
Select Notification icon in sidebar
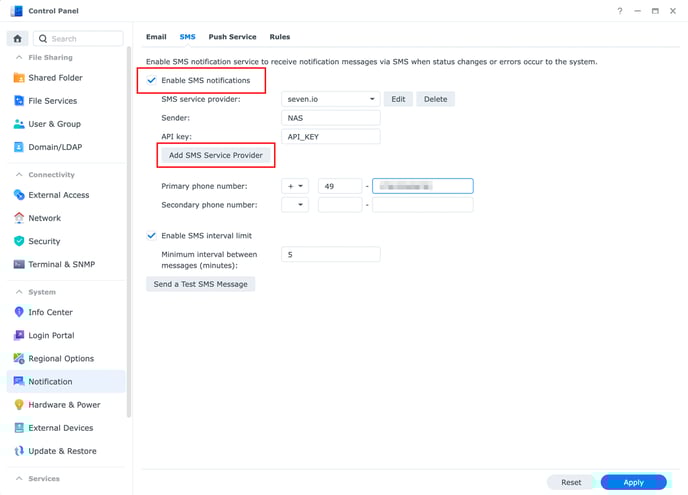click(x=19, y=381)
